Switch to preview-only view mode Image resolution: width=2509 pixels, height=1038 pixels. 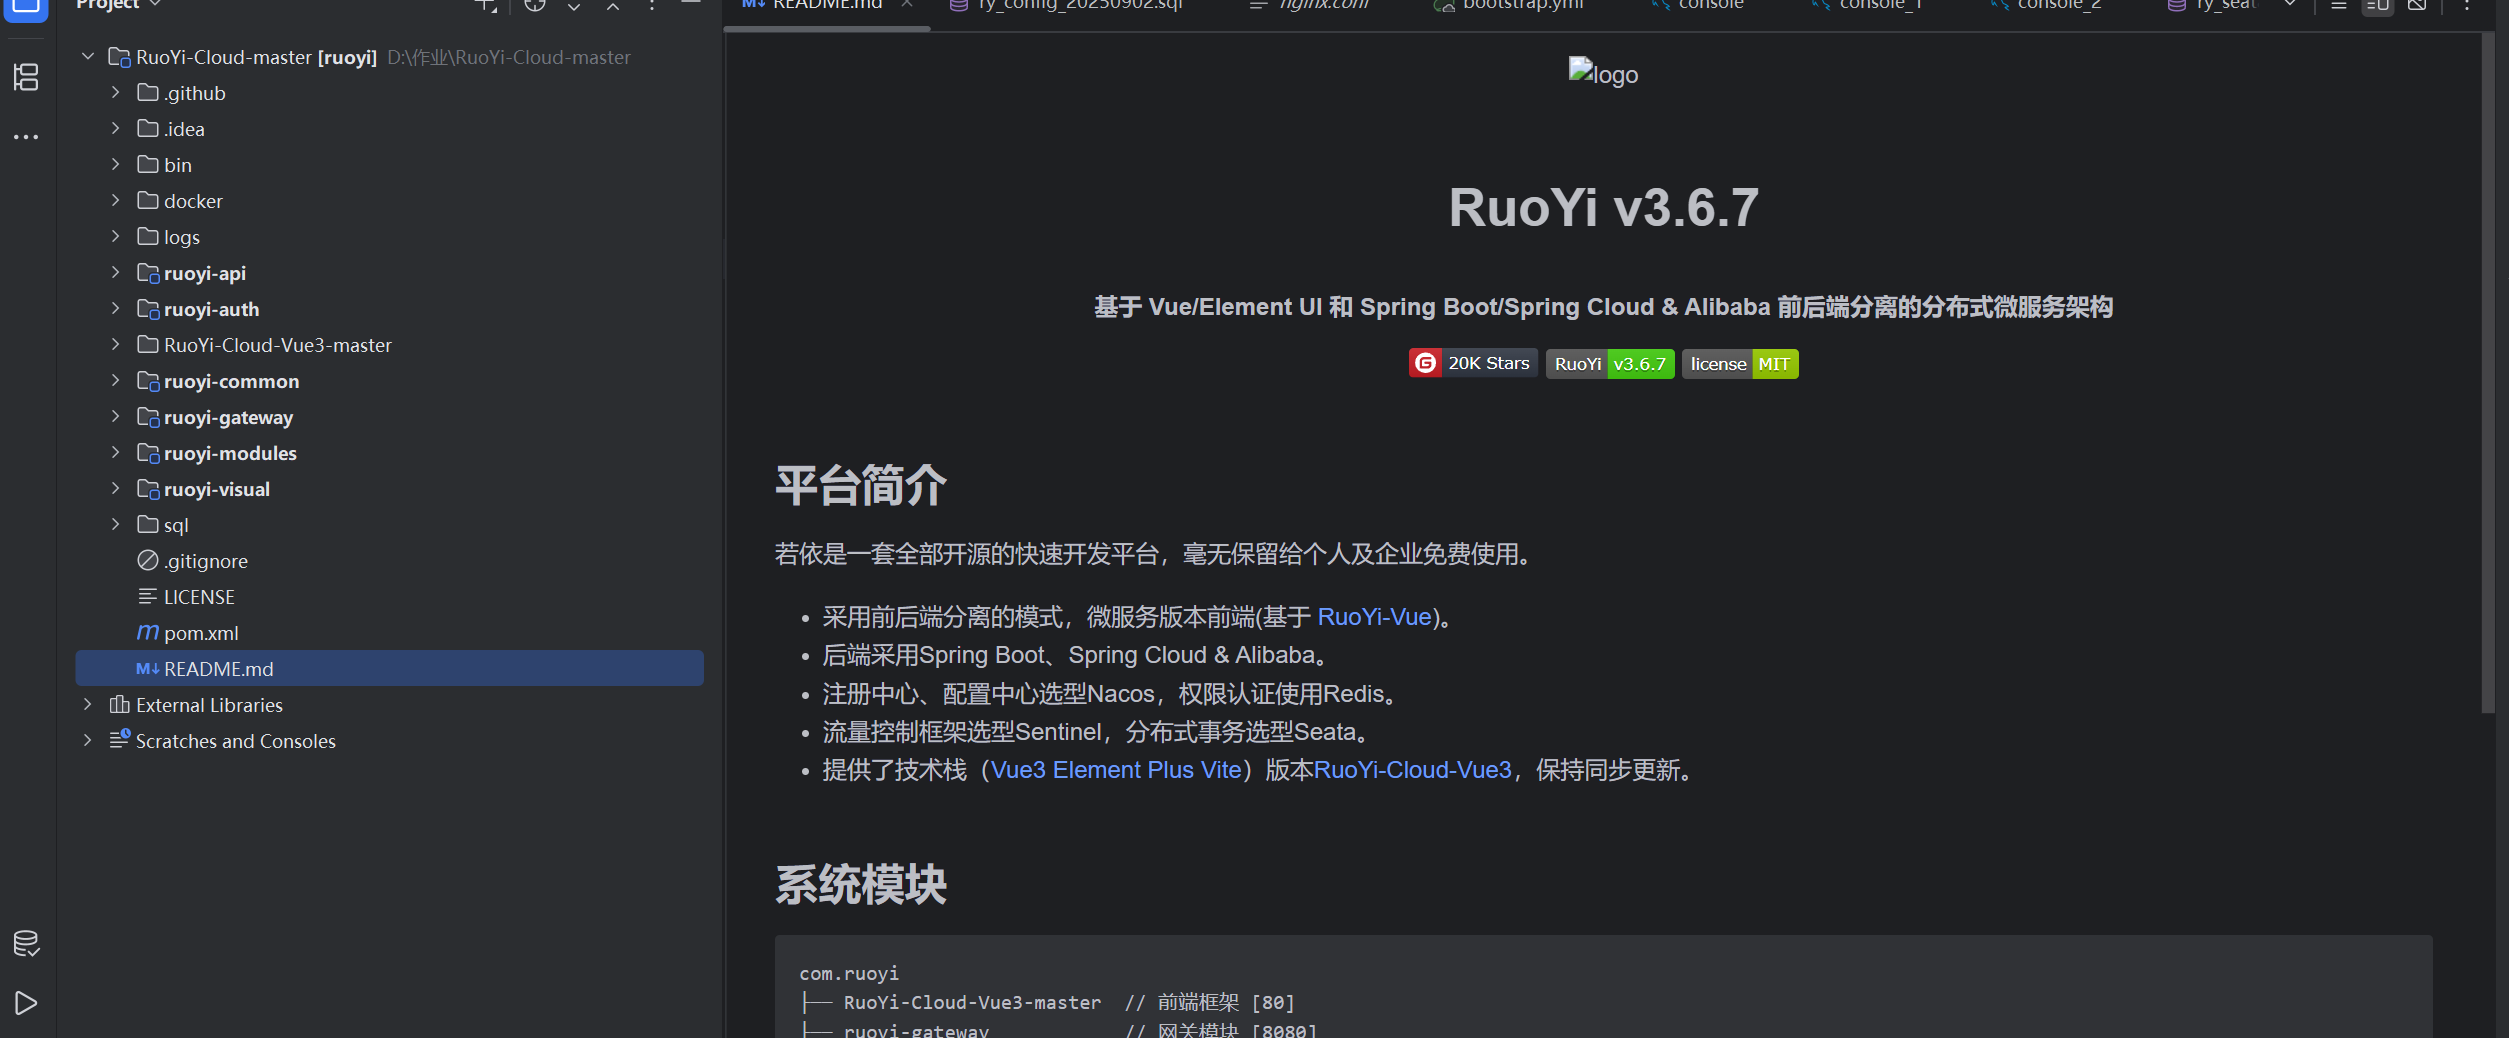2417,5
